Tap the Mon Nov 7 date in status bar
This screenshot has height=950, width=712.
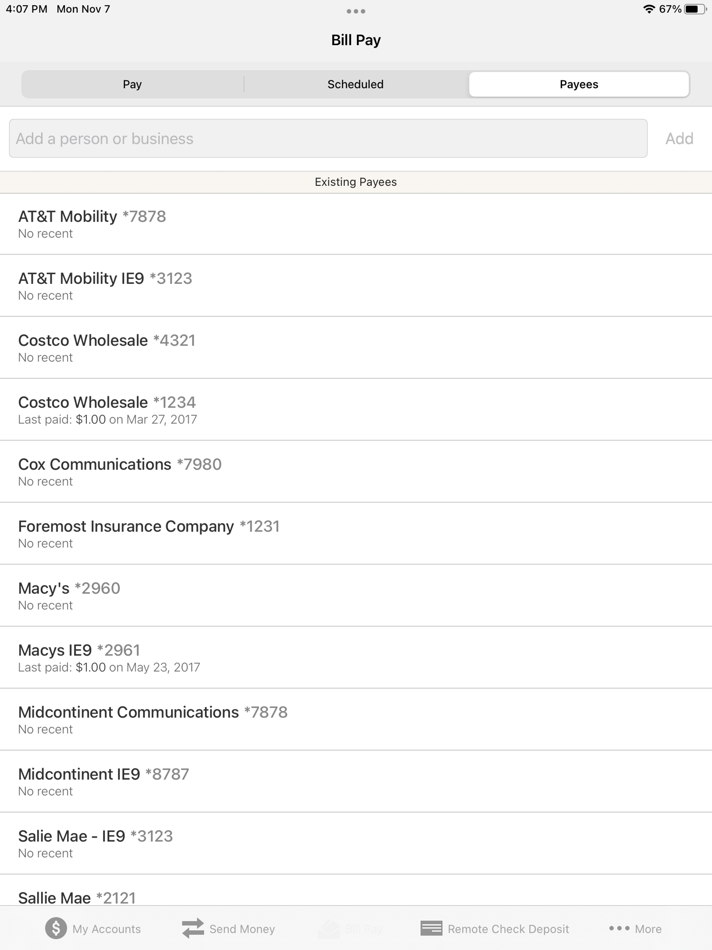[83, 9]
